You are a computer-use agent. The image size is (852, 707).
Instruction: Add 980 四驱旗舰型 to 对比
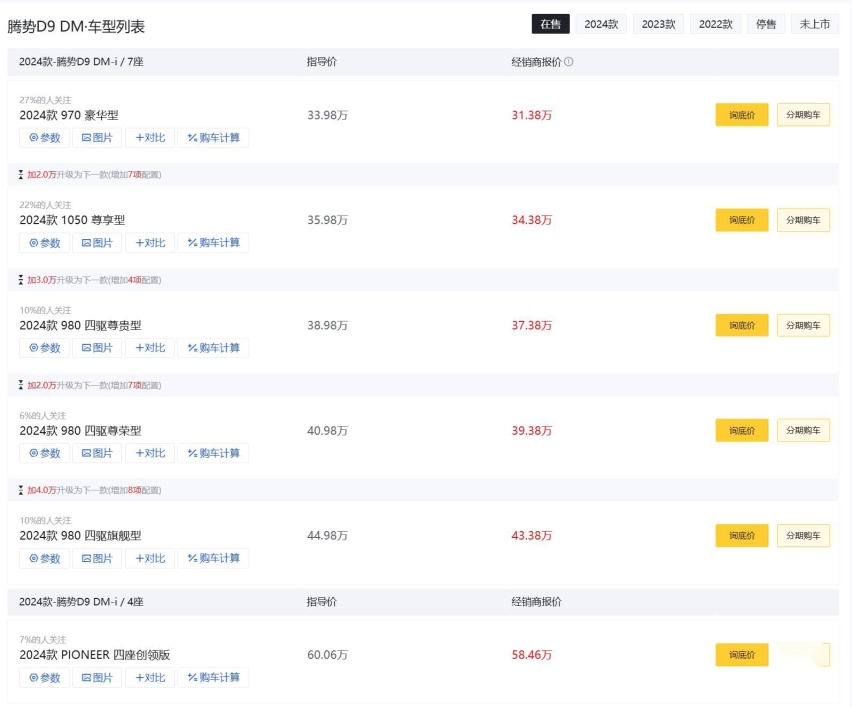[x=150, y=558]
